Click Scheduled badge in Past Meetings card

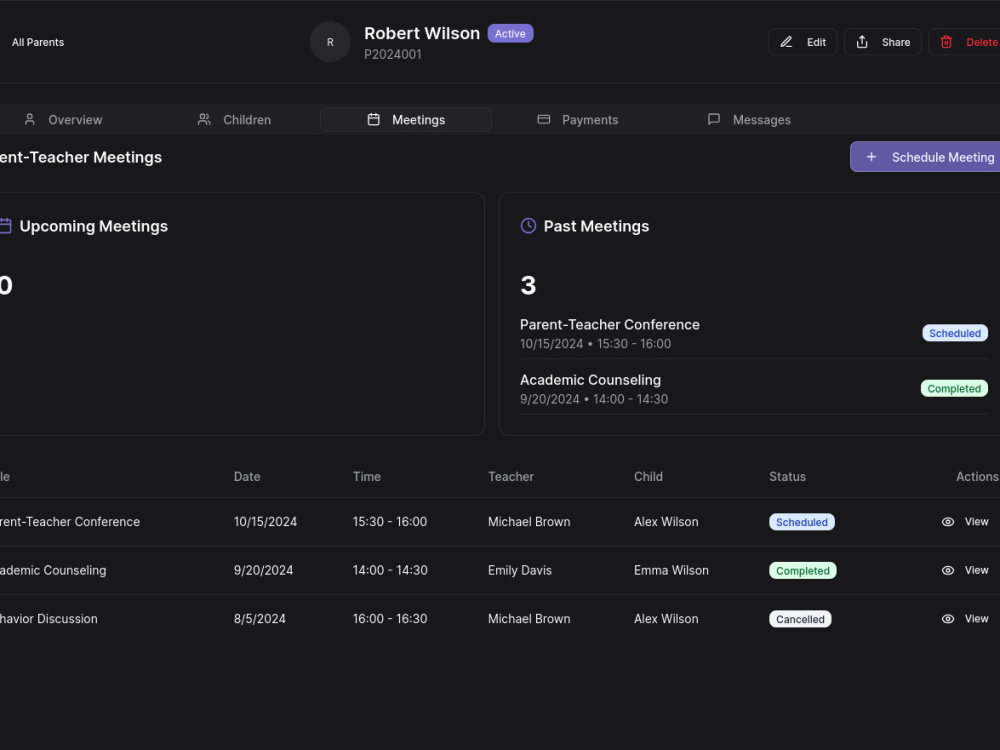pyautogui.click(x=955, y=333)
